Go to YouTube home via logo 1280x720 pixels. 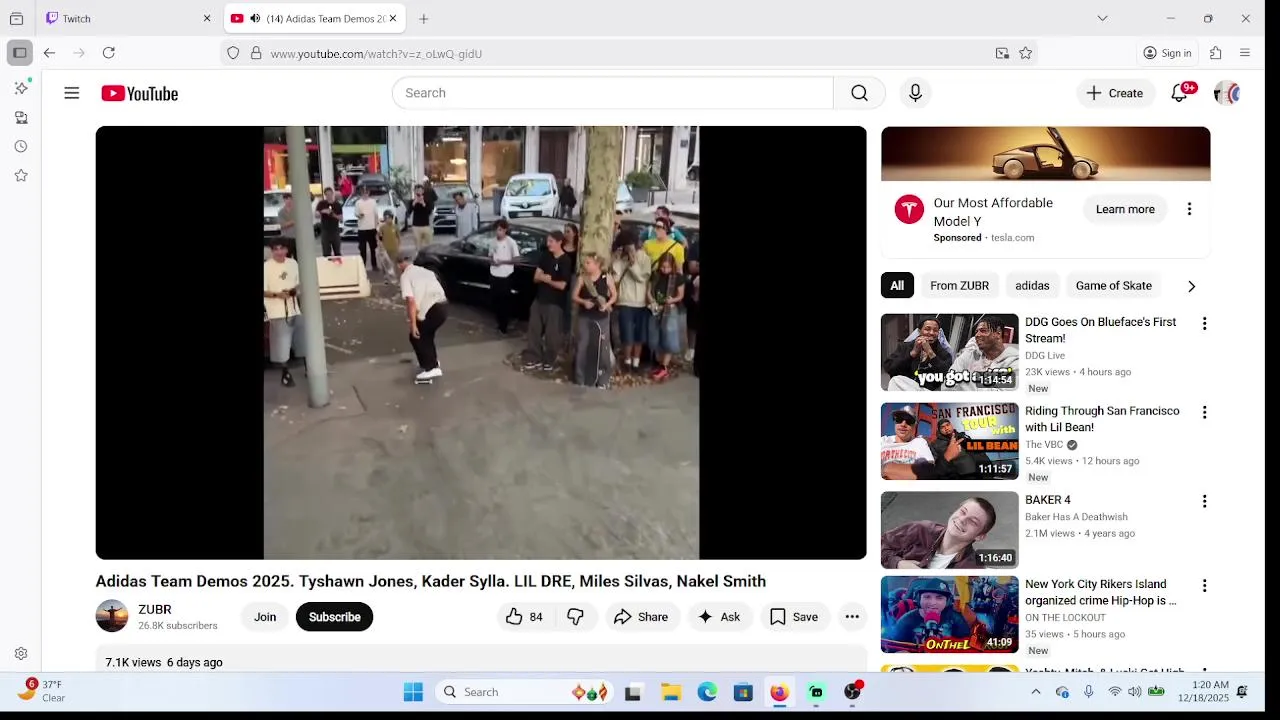click(139, 93)
